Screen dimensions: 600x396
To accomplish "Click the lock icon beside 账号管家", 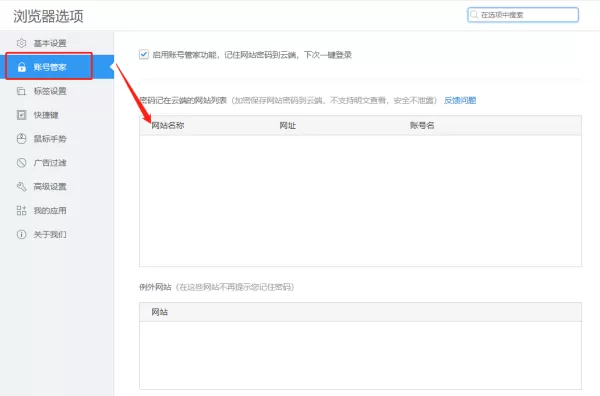I will click(21, 67).
